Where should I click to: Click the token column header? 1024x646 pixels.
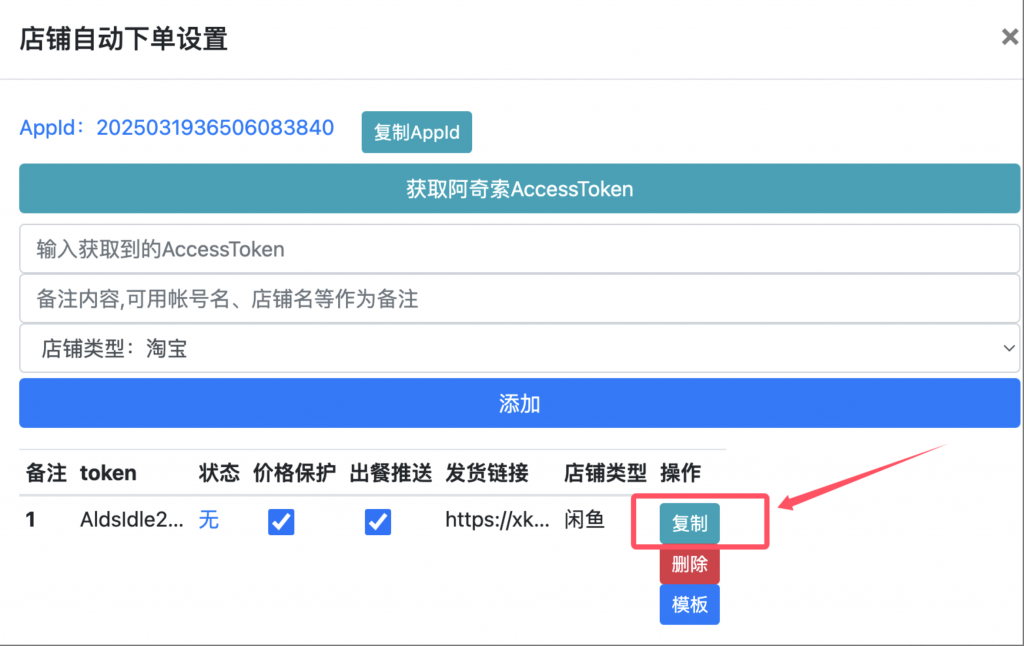pos(108,473)
